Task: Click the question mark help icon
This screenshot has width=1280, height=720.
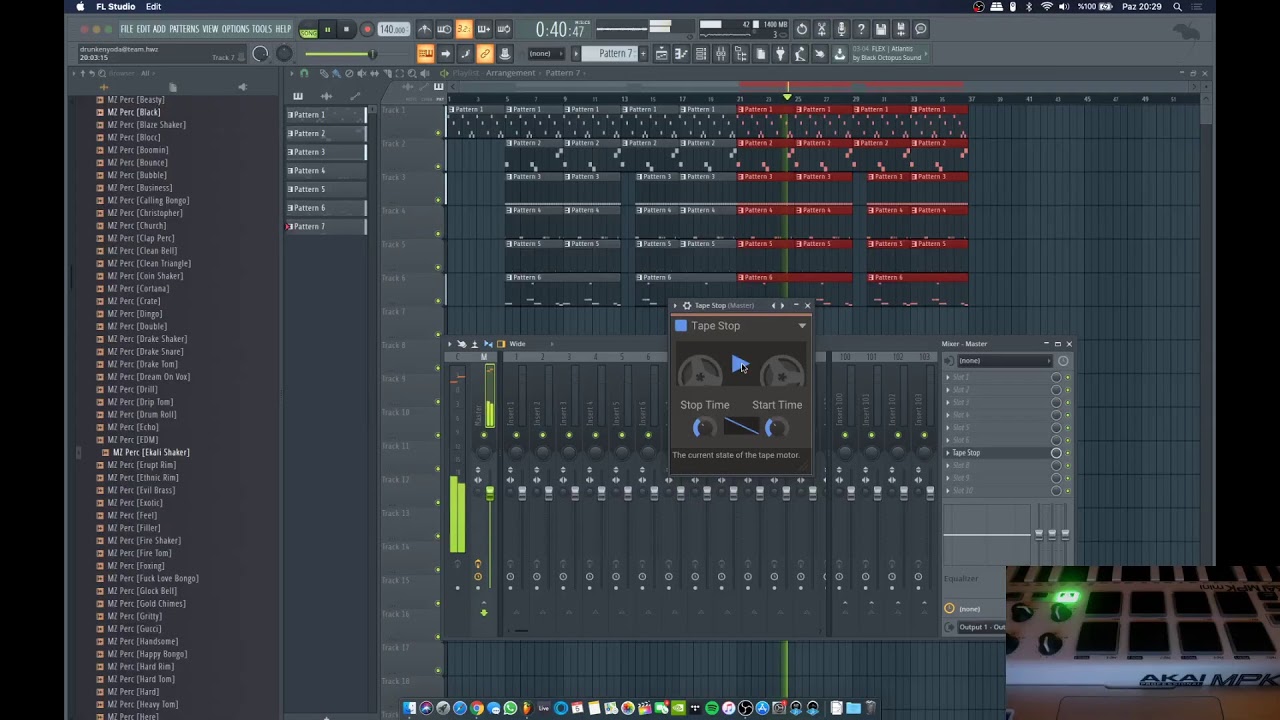Action: coord(861,30)
